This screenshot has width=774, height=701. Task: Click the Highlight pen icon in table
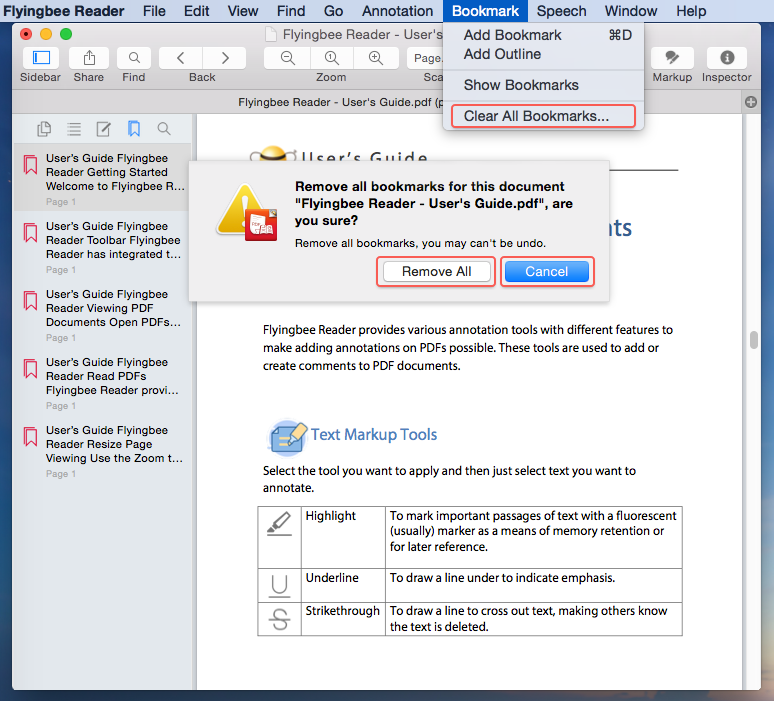click(279, 524)
